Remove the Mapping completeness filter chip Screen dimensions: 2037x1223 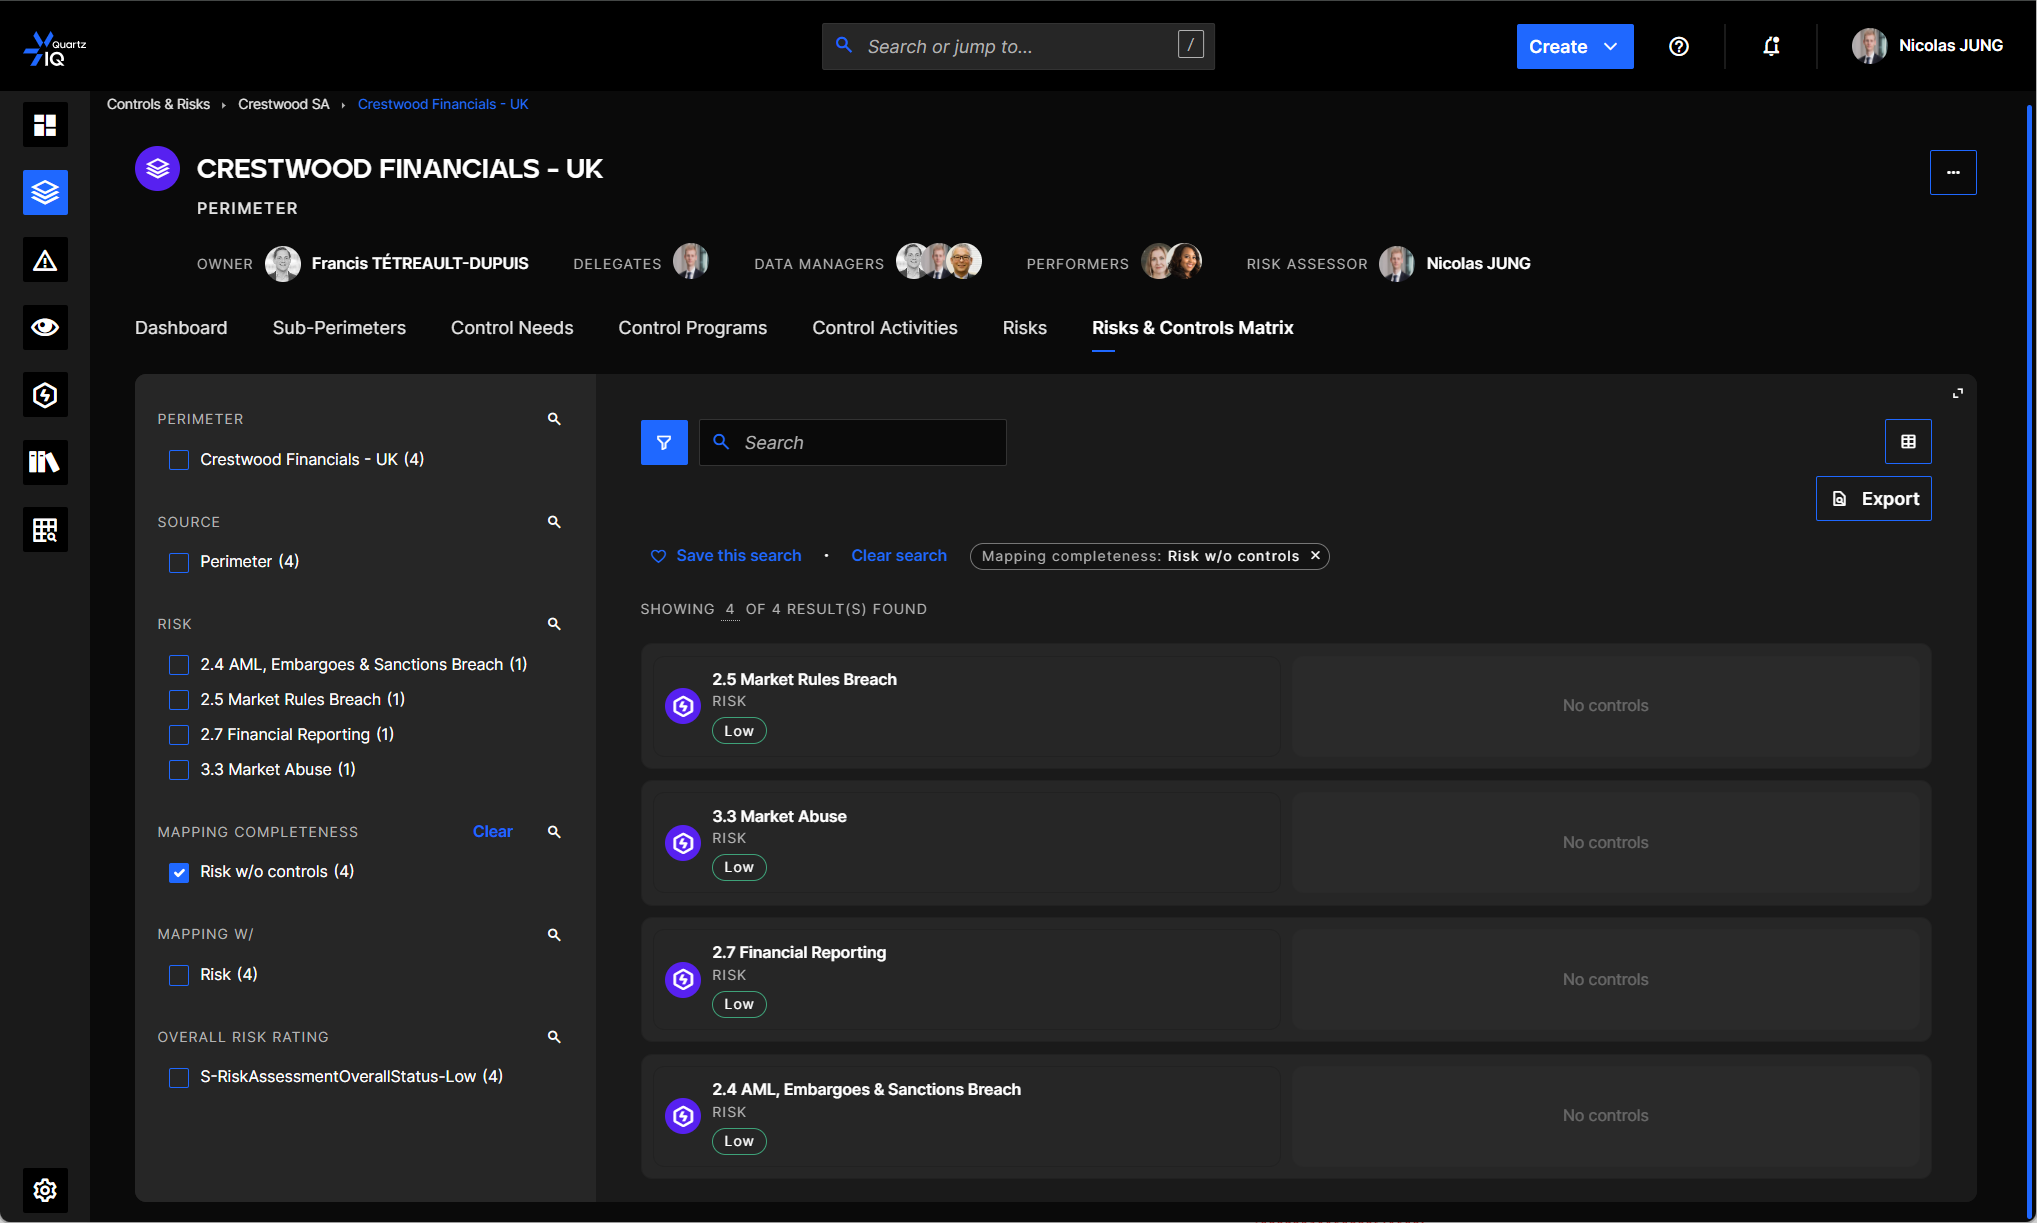[x=1315, y=555]
